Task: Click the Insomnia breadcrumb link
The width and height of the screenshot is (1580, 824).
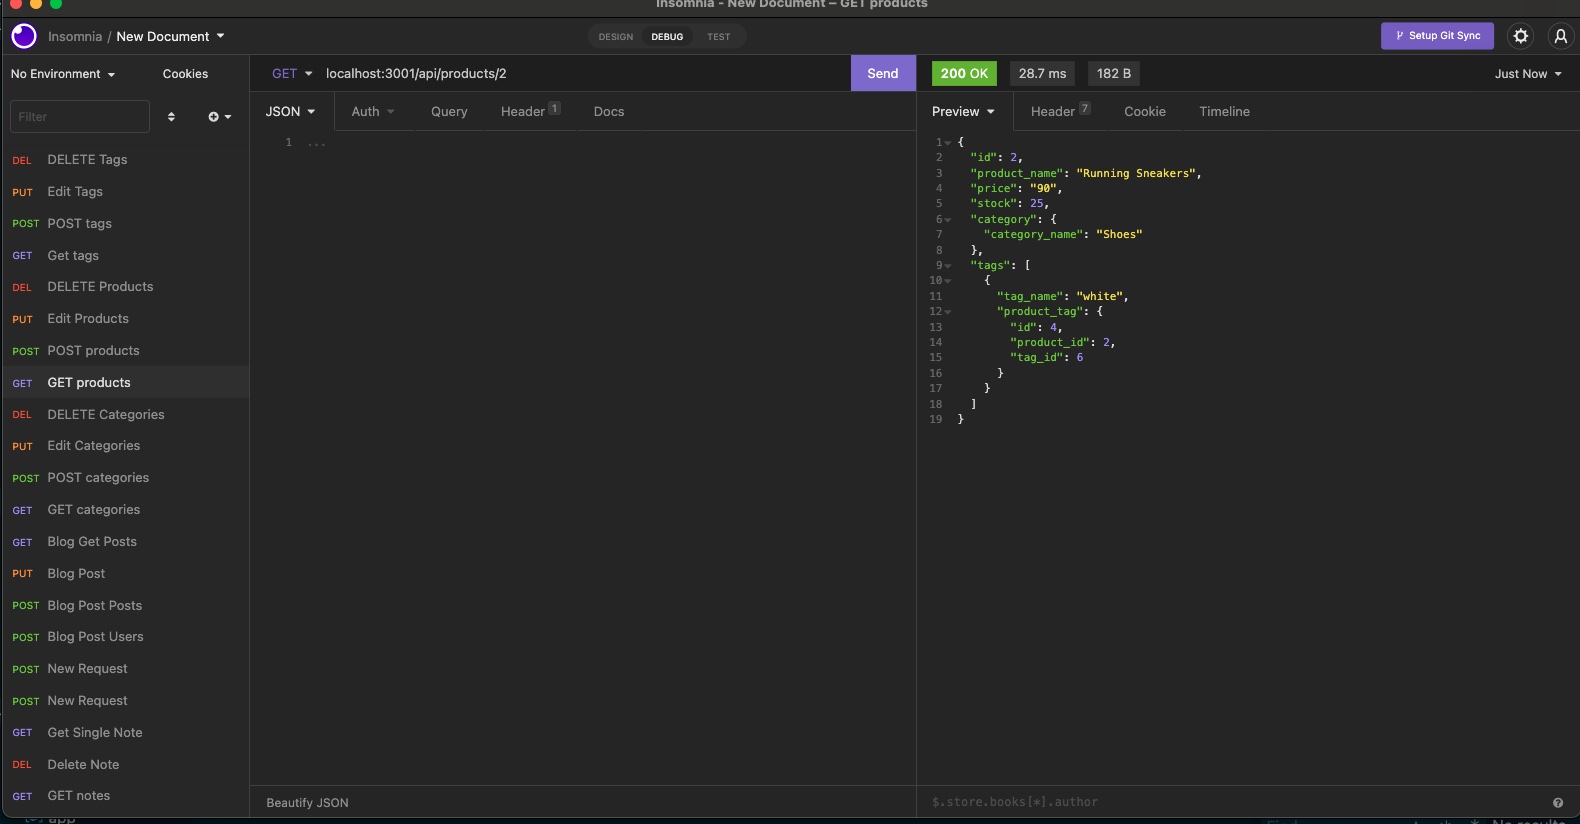Action: [x=75, y=37]
